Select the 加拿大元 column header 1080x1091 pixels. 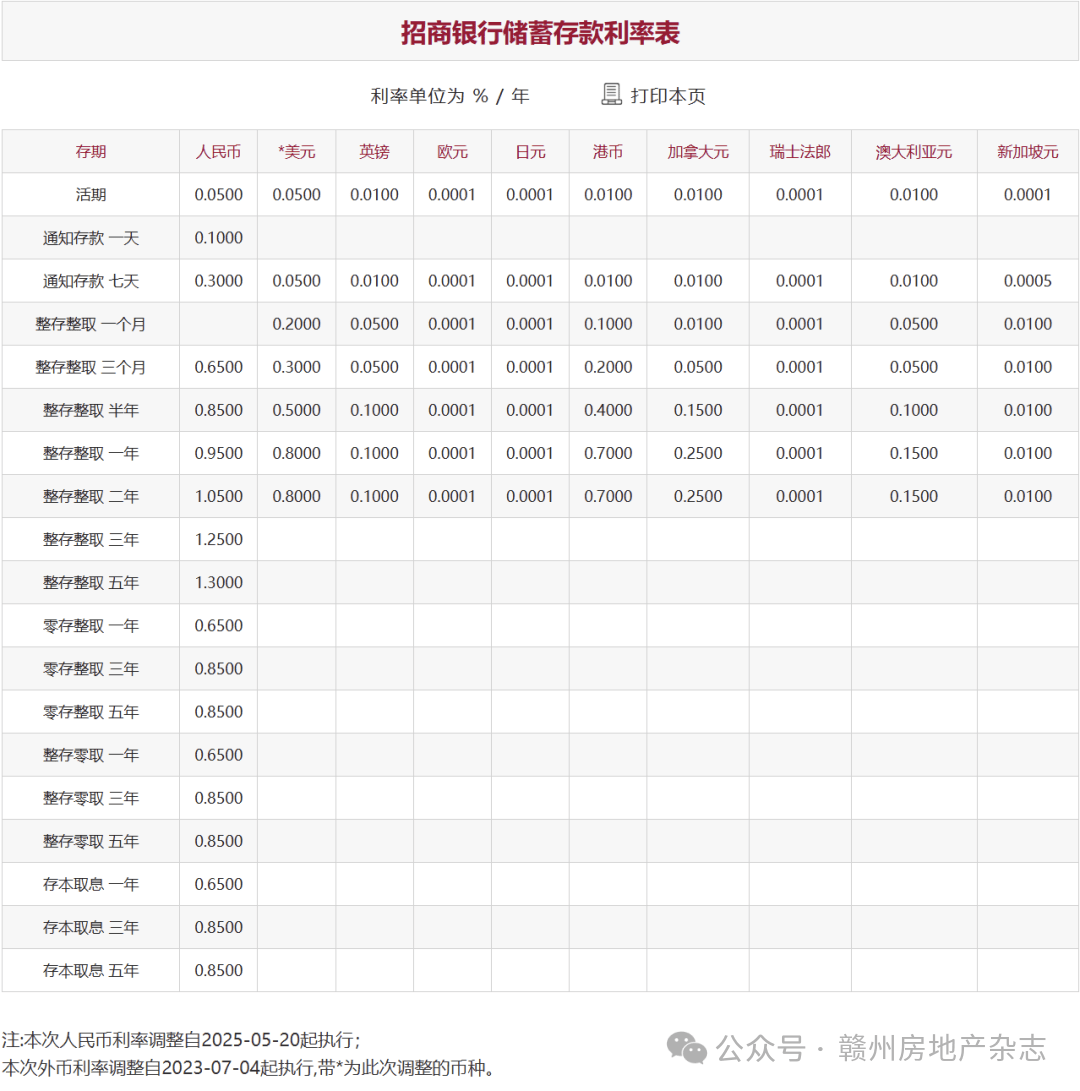coord(698,152)
